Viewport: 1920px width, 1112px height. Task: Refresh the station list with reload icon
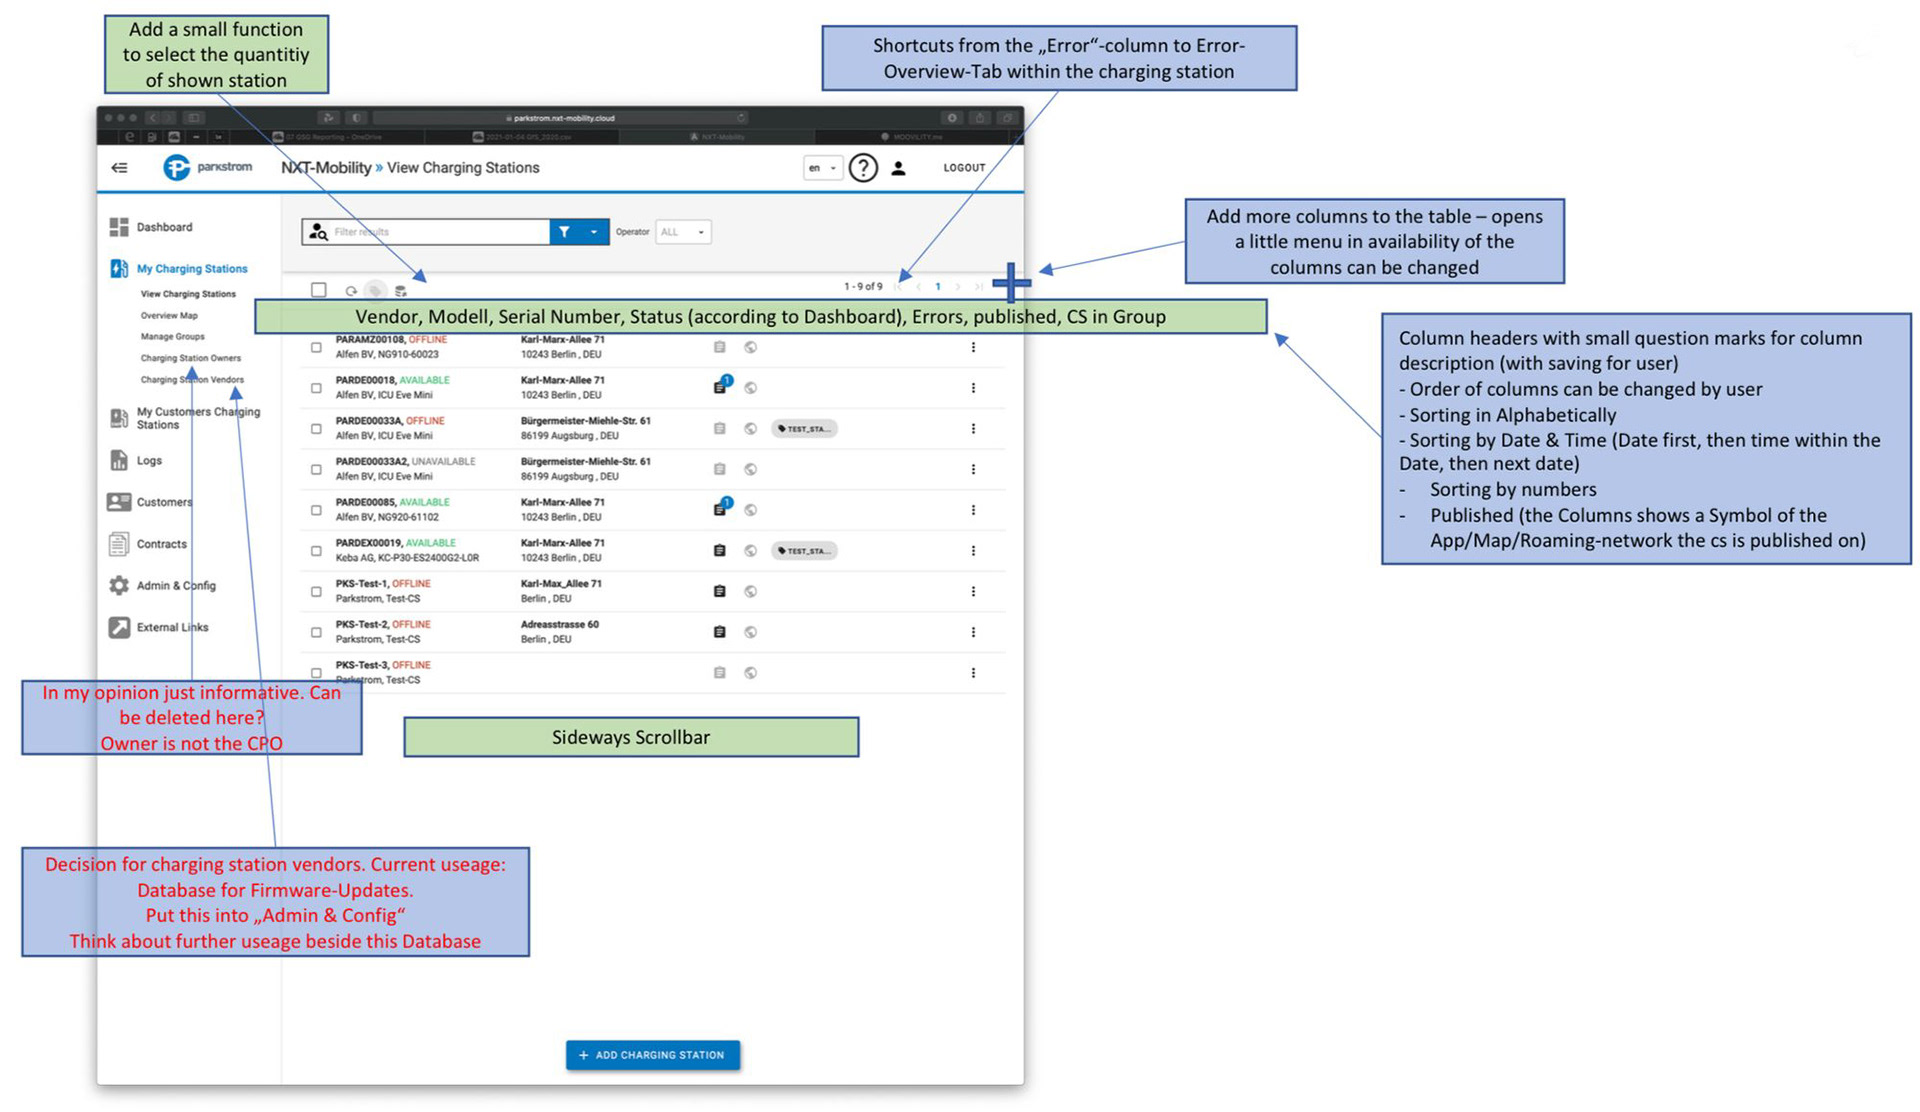point(351,291)
